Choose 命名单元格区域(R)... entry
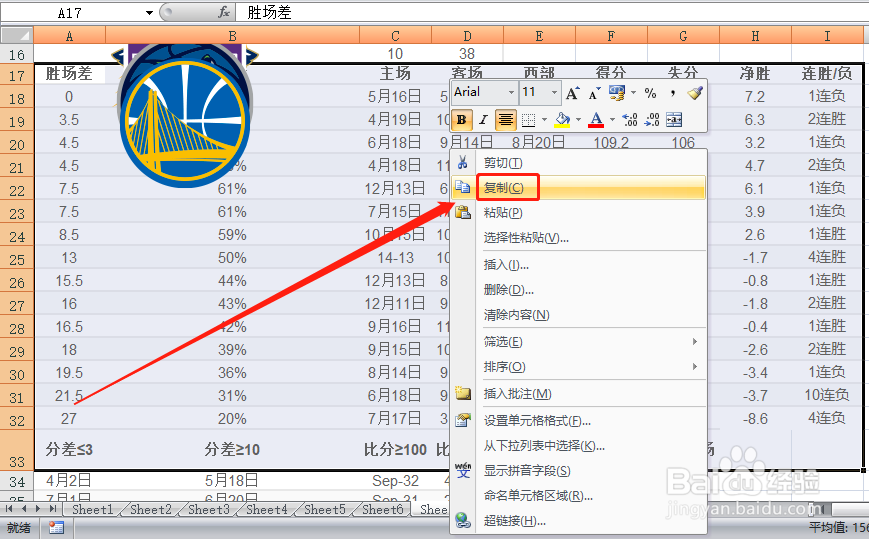 coord(578,496)
